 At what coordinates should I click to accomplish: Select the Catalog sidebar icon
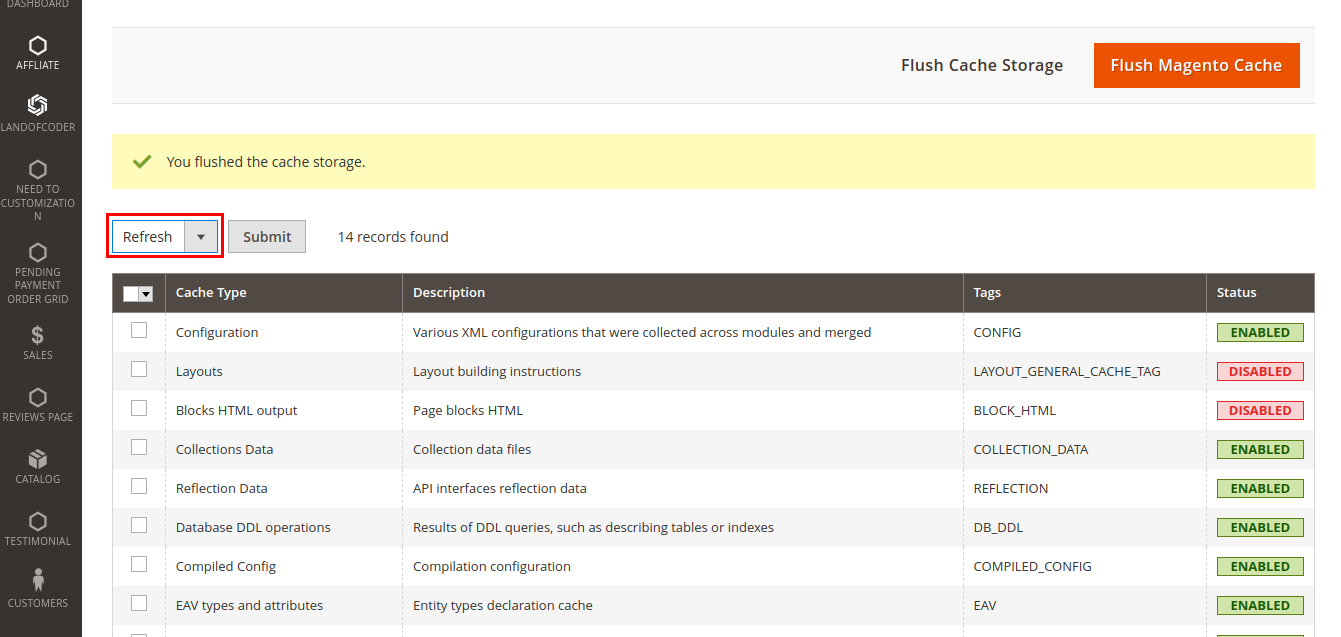click(38, 460)
